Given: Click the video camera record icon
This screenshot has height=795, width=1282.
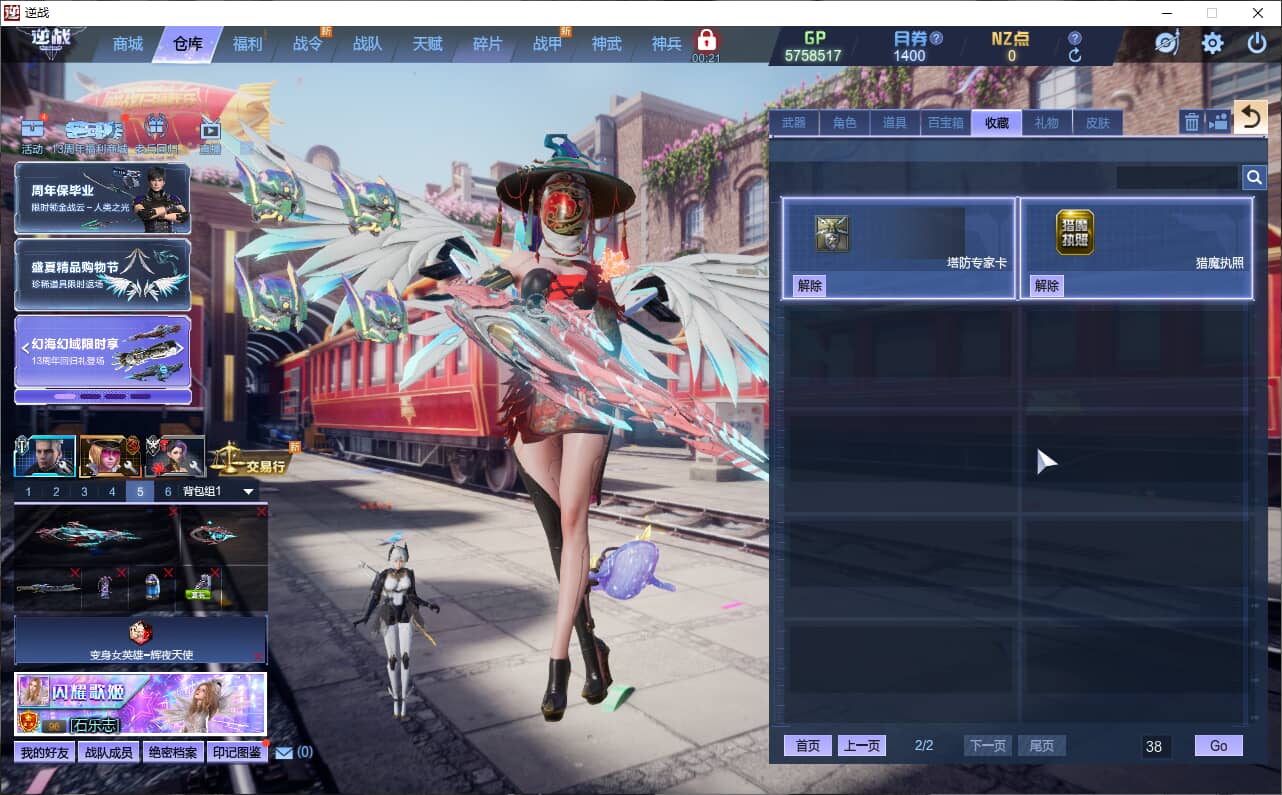Looking at the screenshot, I should pos(1218,122).
